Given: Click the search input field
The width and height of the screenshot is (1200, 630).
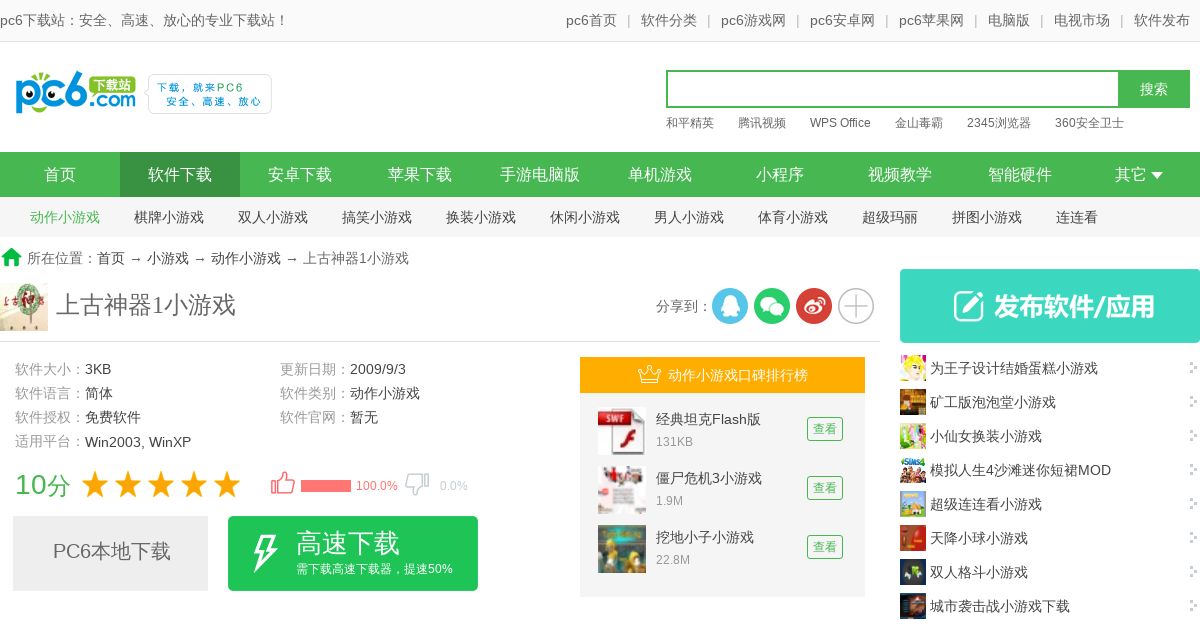Looking at the screenshot, I should pyautogui.click(x=893, y=89).
